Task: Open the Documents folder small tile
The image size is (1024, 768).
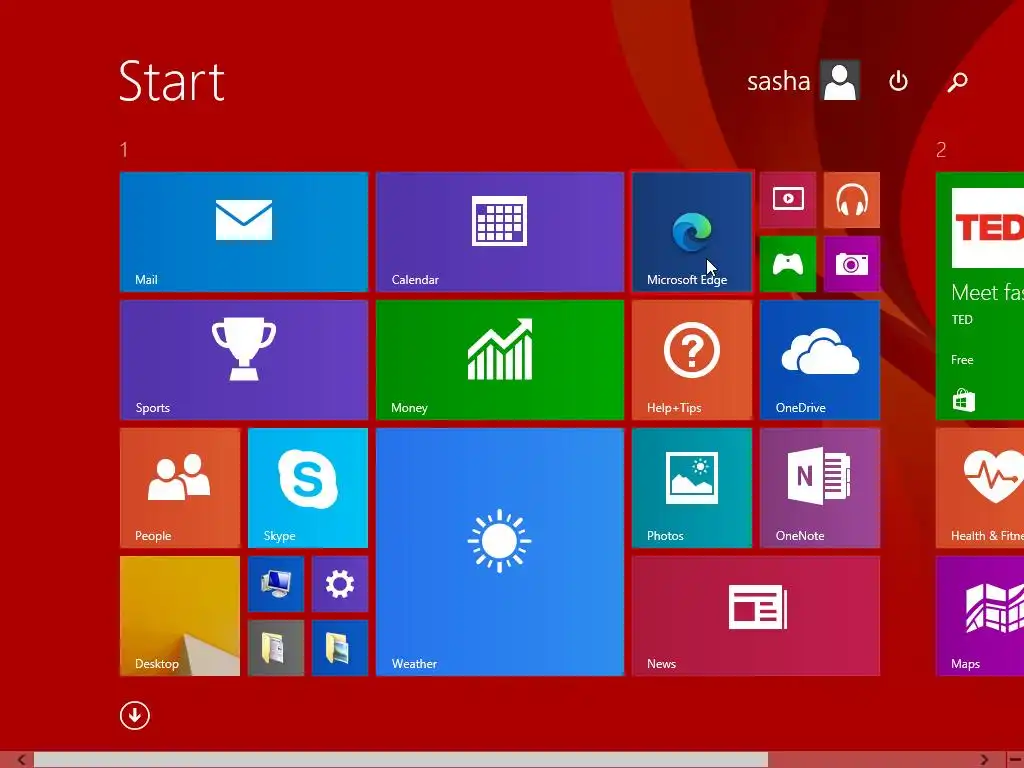Action: coord(276,648)
